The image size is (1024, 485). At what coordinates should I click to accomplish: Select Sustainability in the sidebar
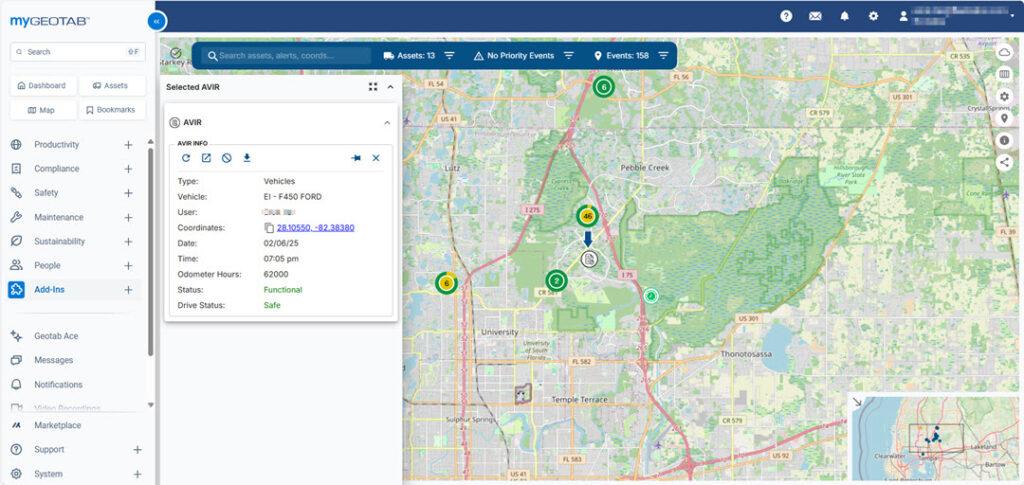[59, 241]
